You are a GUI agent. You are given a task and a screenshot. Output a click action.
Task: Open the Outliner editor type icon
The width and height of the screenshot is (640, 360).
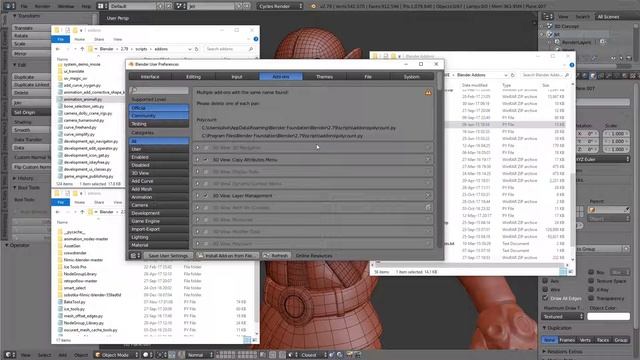pyautogui.click(x=547, y=16)
